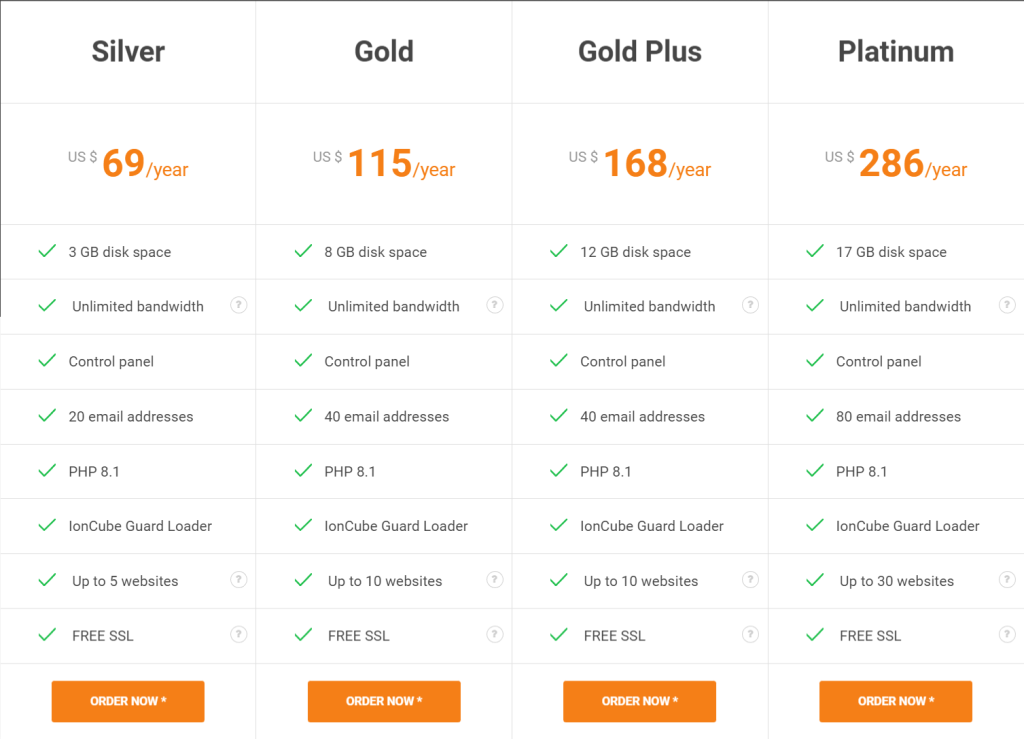
Task: Click help icon for Gold Plus Up to 10 websites
Action: (751, 580)
